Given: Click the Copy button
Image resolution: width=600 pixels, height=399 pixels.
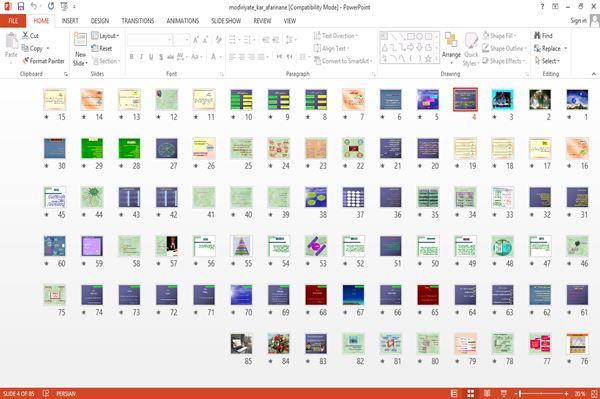Looking at the screenshot, I should (33, 48).
